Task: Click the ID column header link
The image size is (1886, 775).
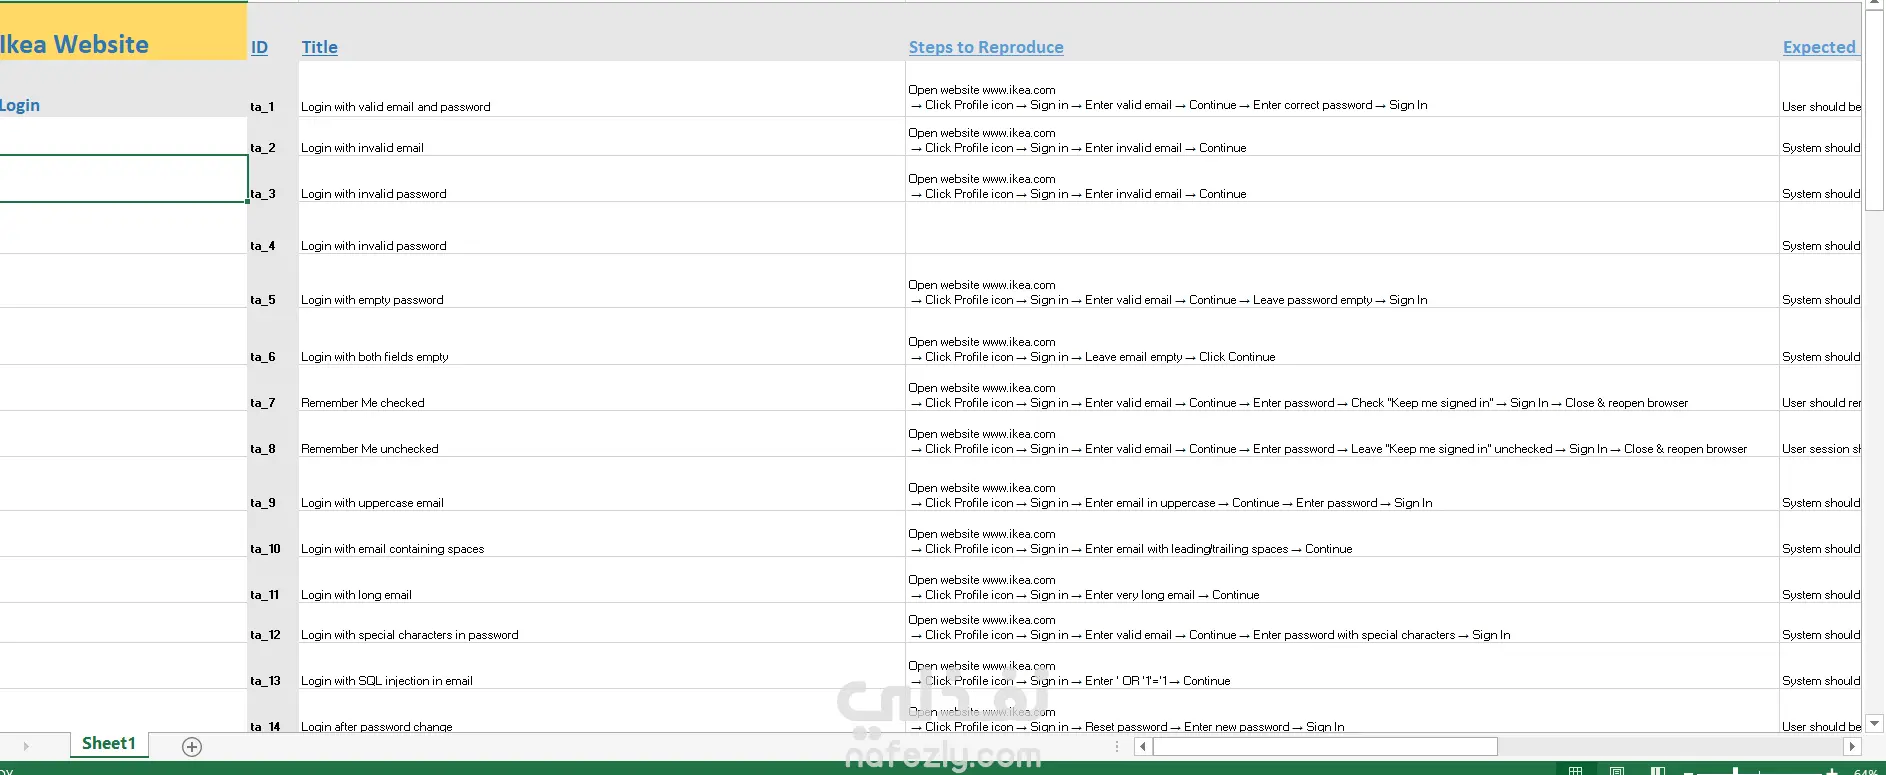Action: coord(259,47)
